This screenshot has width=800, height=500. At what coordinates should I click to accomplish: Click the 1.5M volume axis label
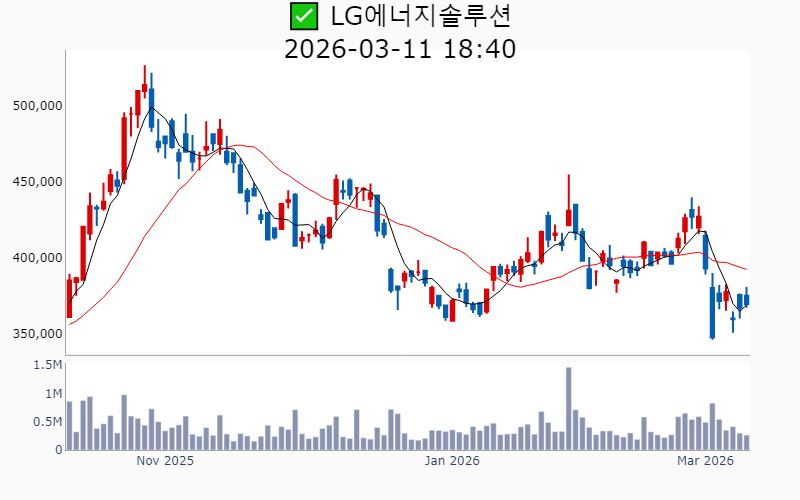[47, 365]
